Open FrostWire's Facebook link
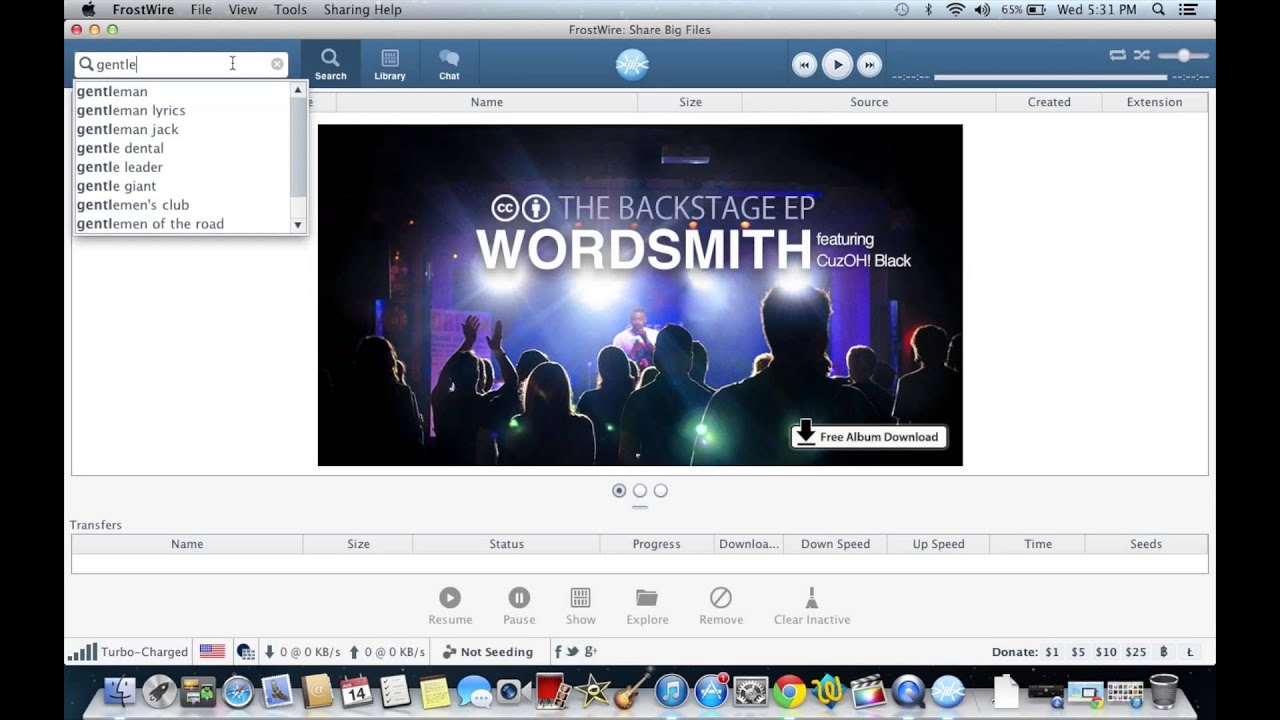The height and width of the screenshot is (720, 1280). [x=558, y=652]
